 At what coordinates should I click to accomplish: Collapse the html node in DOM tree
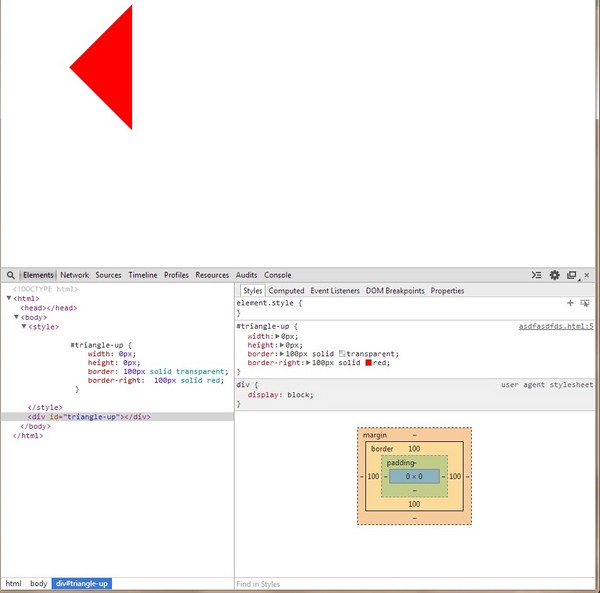click(x=9, y=298)
